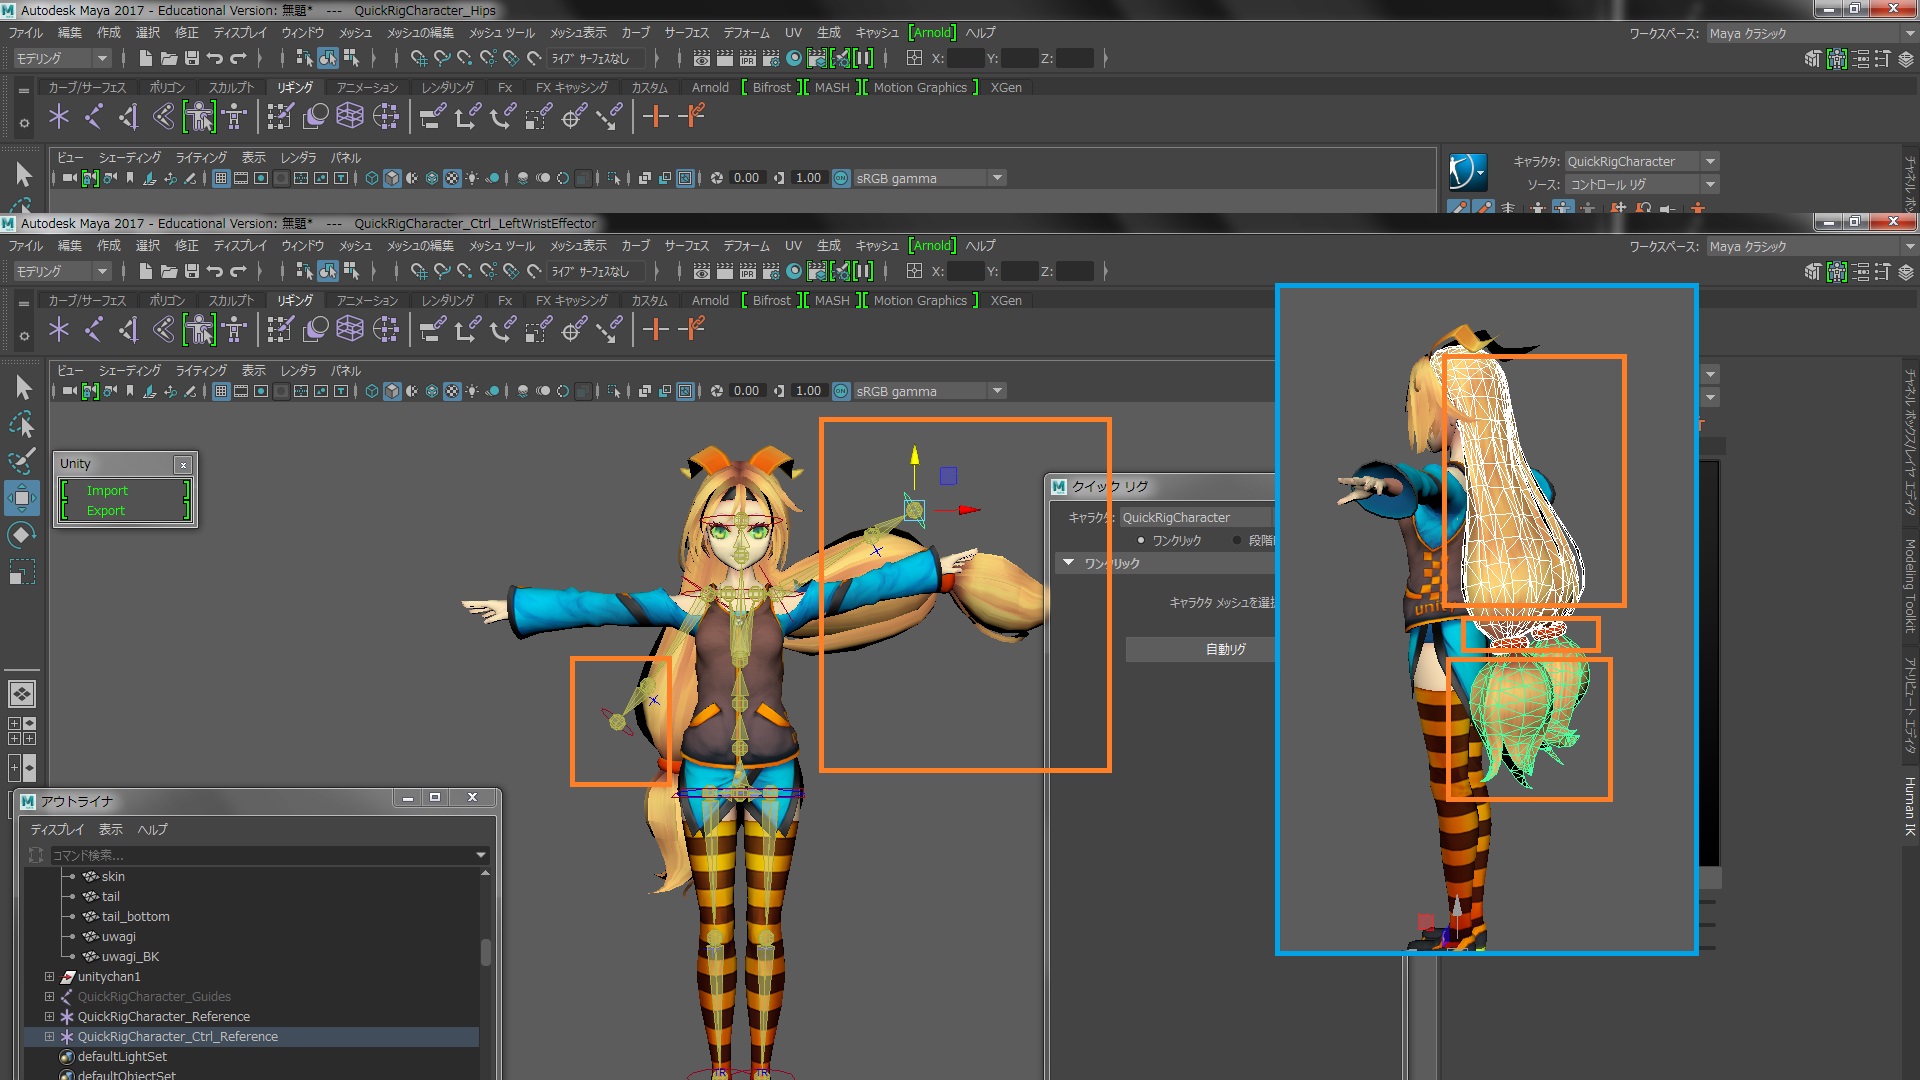Pick the Rotate tool in left toolbox
Image resolution: width=1920 pixels, height=1080 pixels.
22,535
